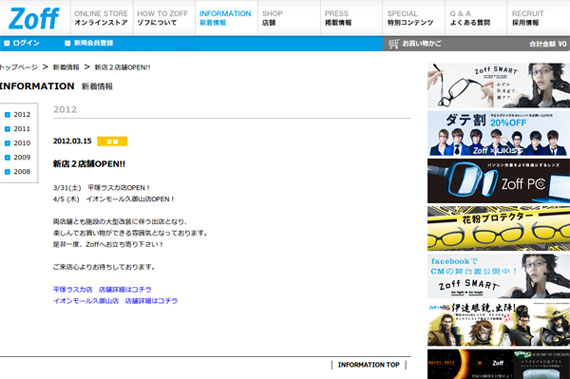Open the ONLINE STORE menu
The height and width of the screenshot is (379, 570).
coord(101,18)
